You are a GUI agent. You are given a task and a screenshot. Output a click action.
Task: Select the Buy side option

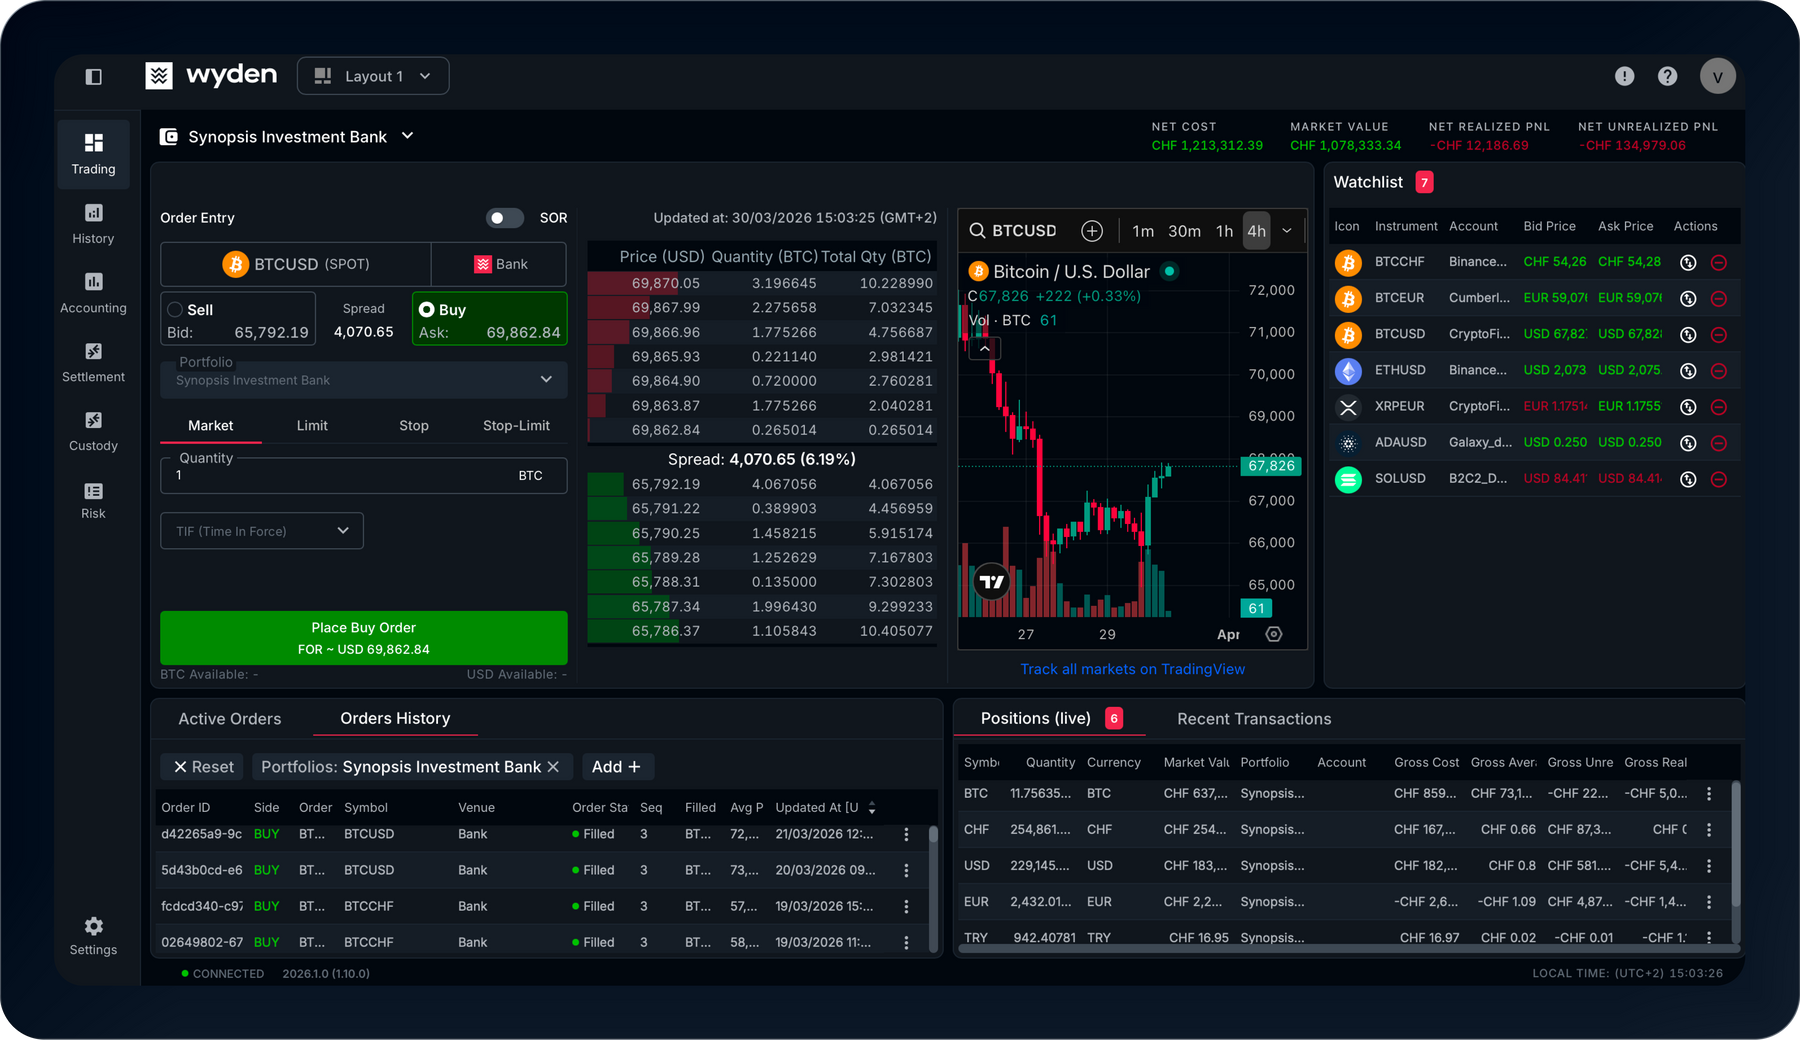[x=489, y=319]
